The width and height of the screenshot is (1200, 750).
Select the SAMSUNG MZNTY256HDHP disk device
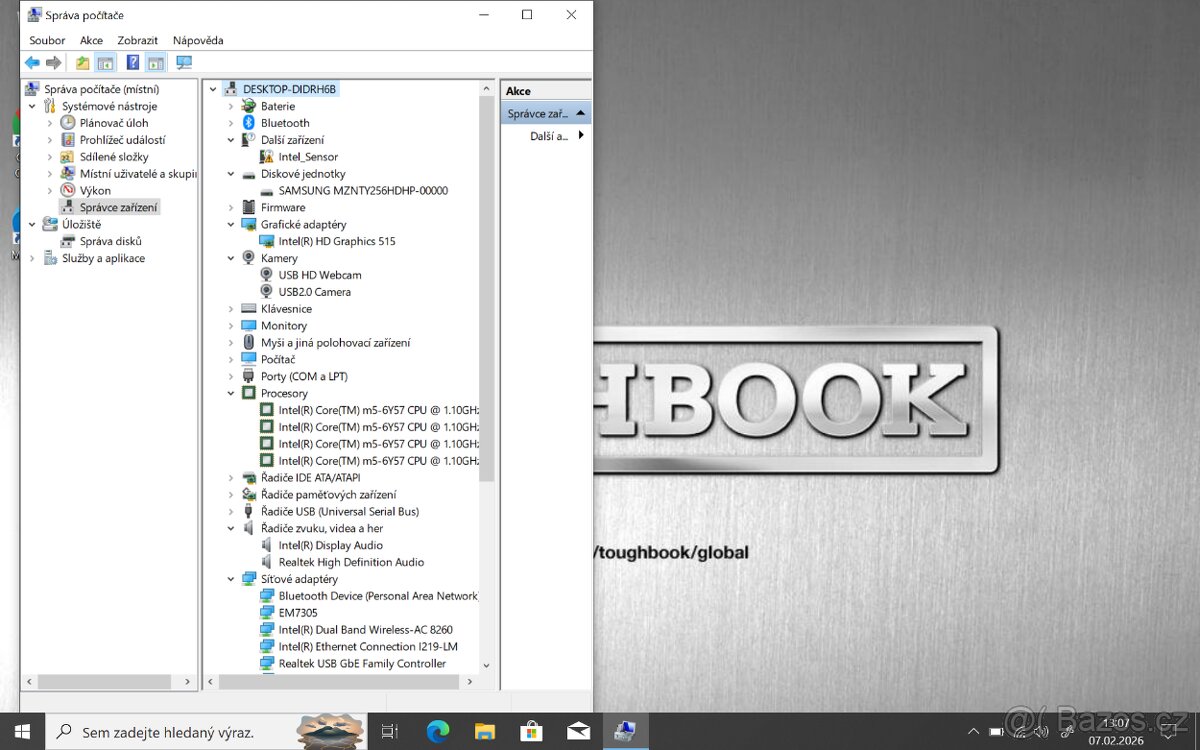click(x=360, y=190)
